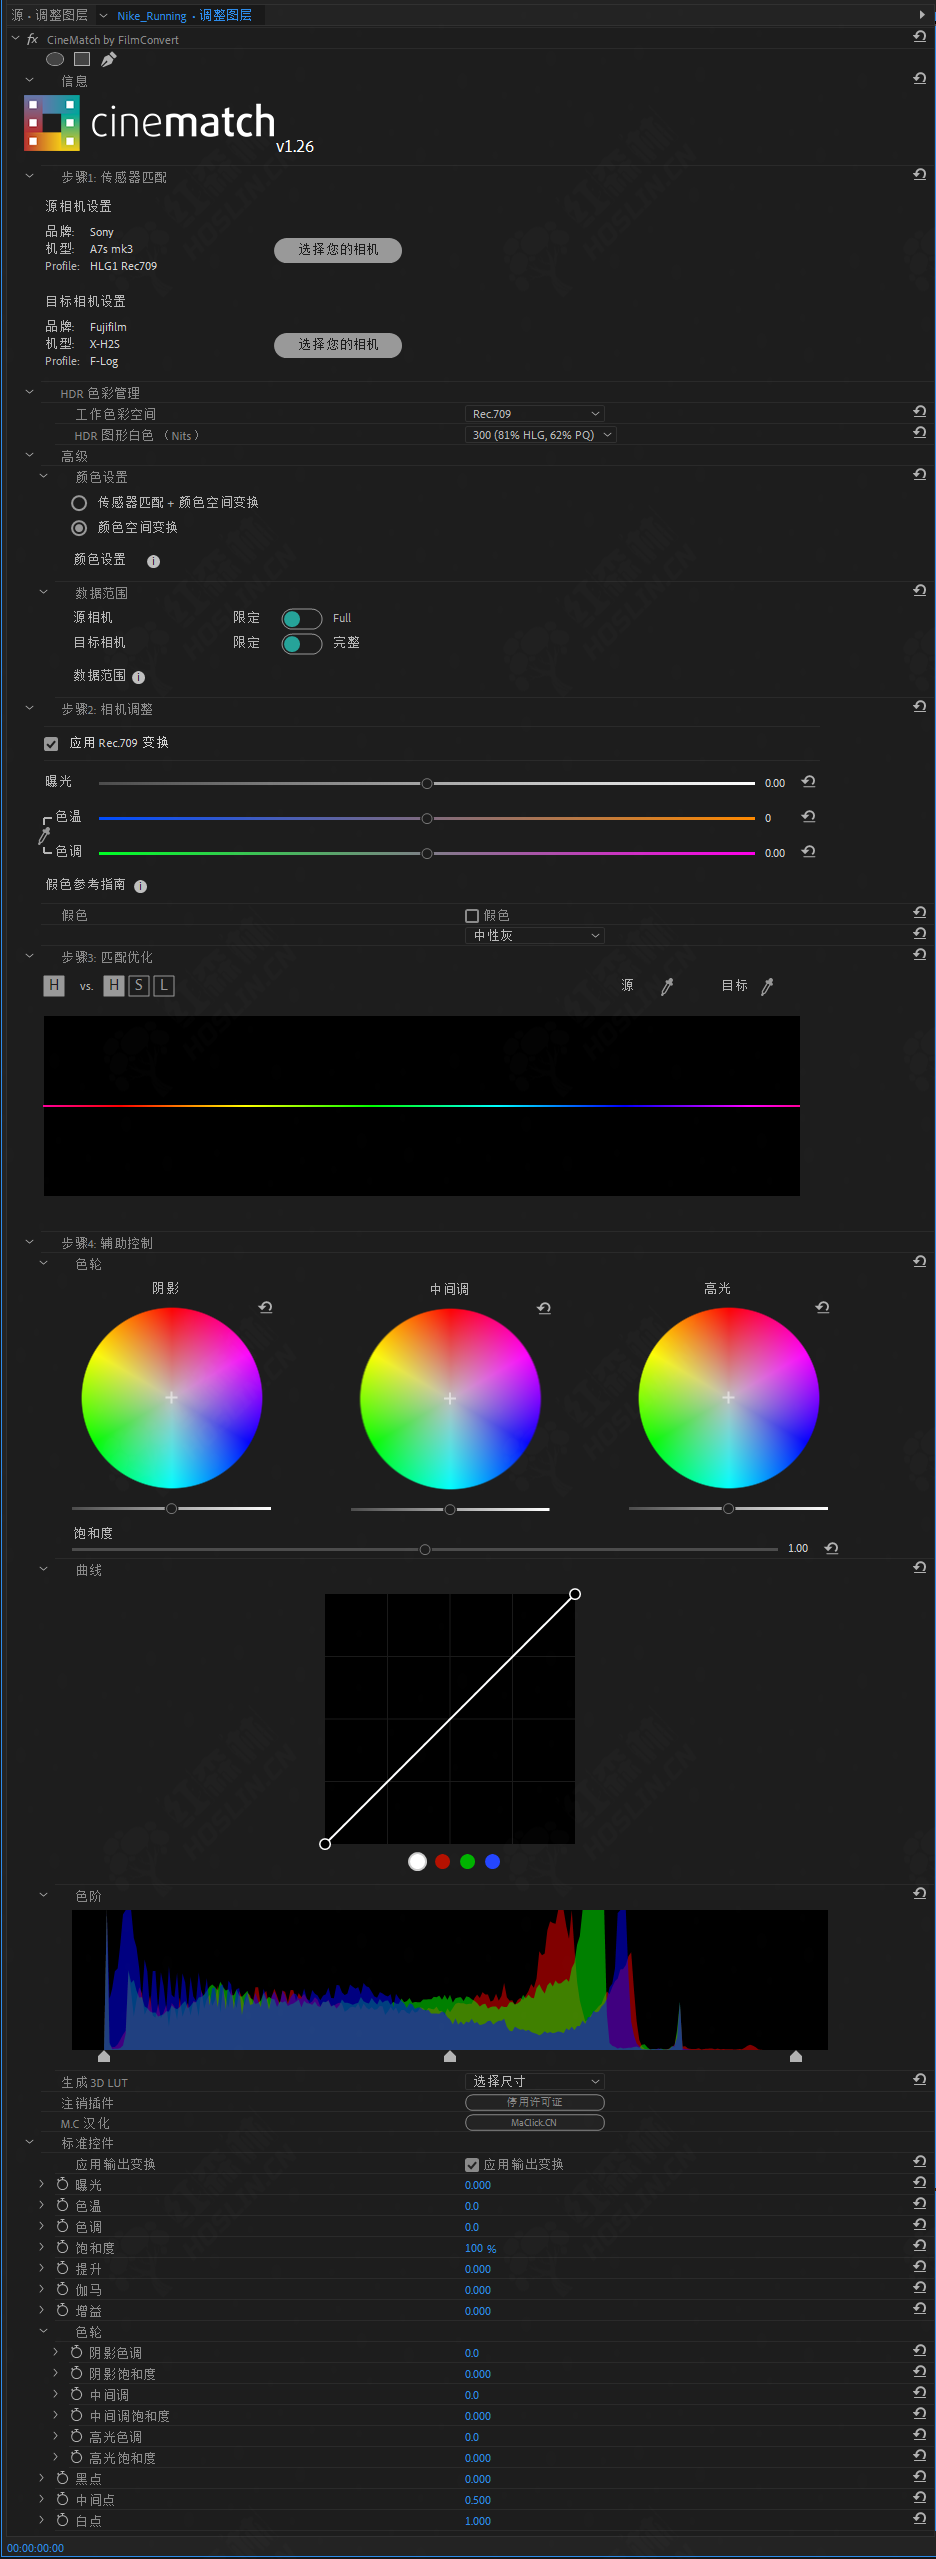Screen dimensions: 936x2559
Task: Pick white balance eyedropper beside 色温
Action: pyautogui.click(x=44, y=835)
